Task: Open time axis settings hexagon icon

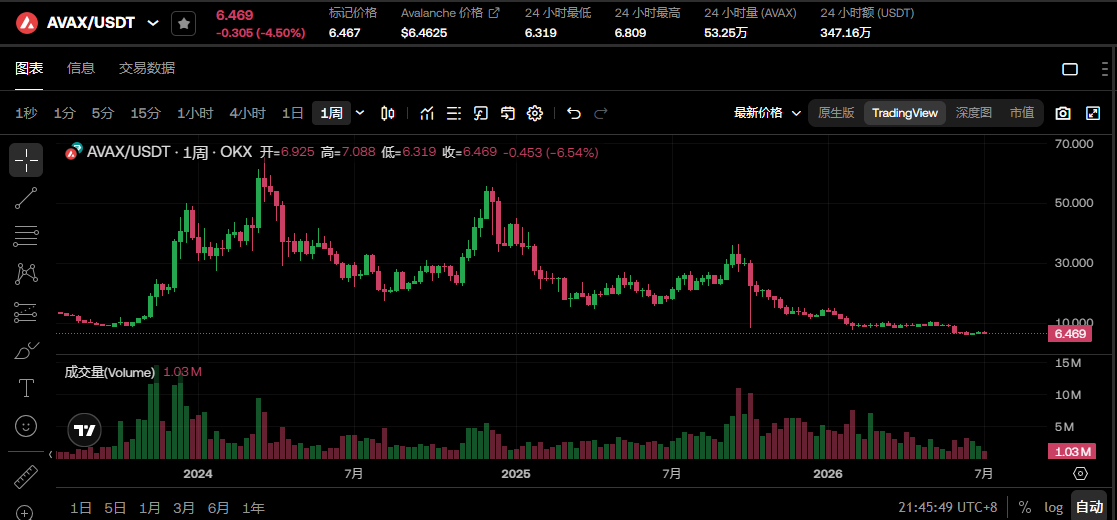Action: (x=1080, y=474)
